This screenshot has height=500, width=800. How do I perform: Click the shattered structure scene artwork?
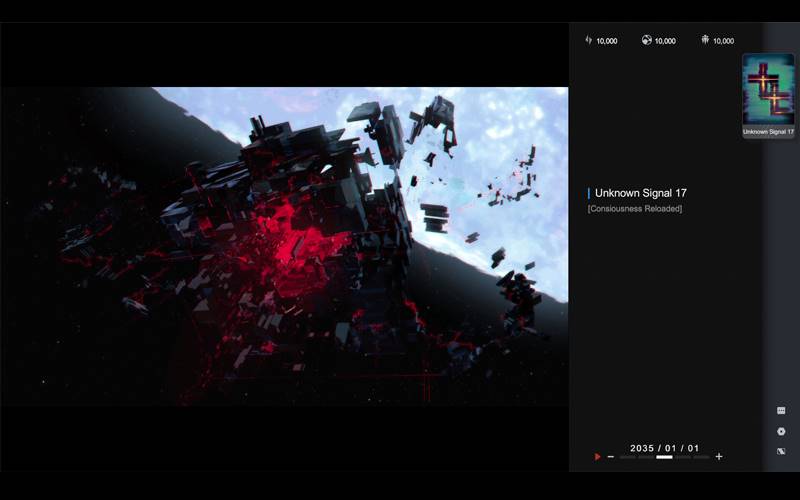coord(284,245)
